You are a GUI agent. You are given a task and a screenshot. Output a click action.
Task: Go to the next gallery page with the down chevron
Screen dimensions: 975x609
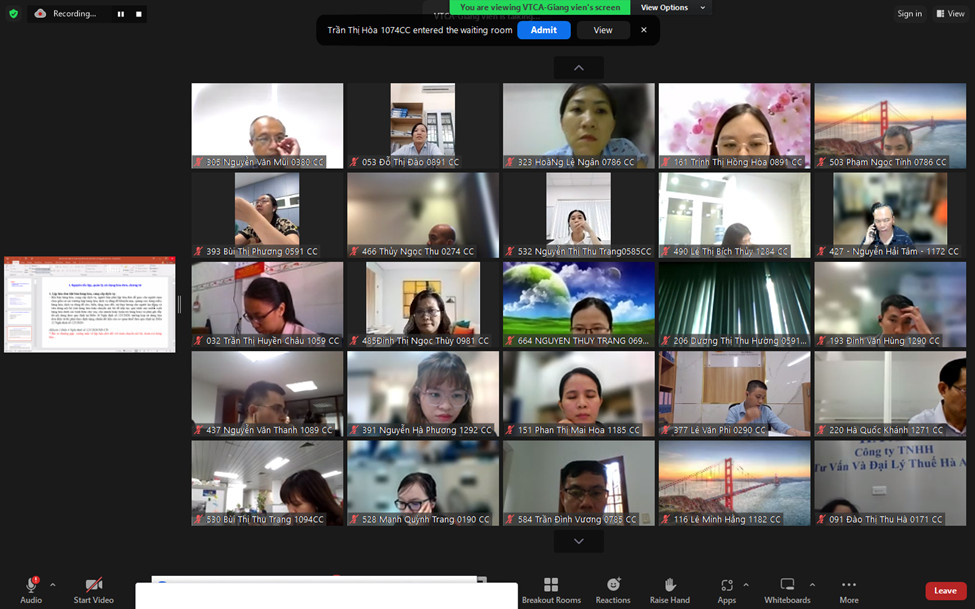(x=578, y=541)
